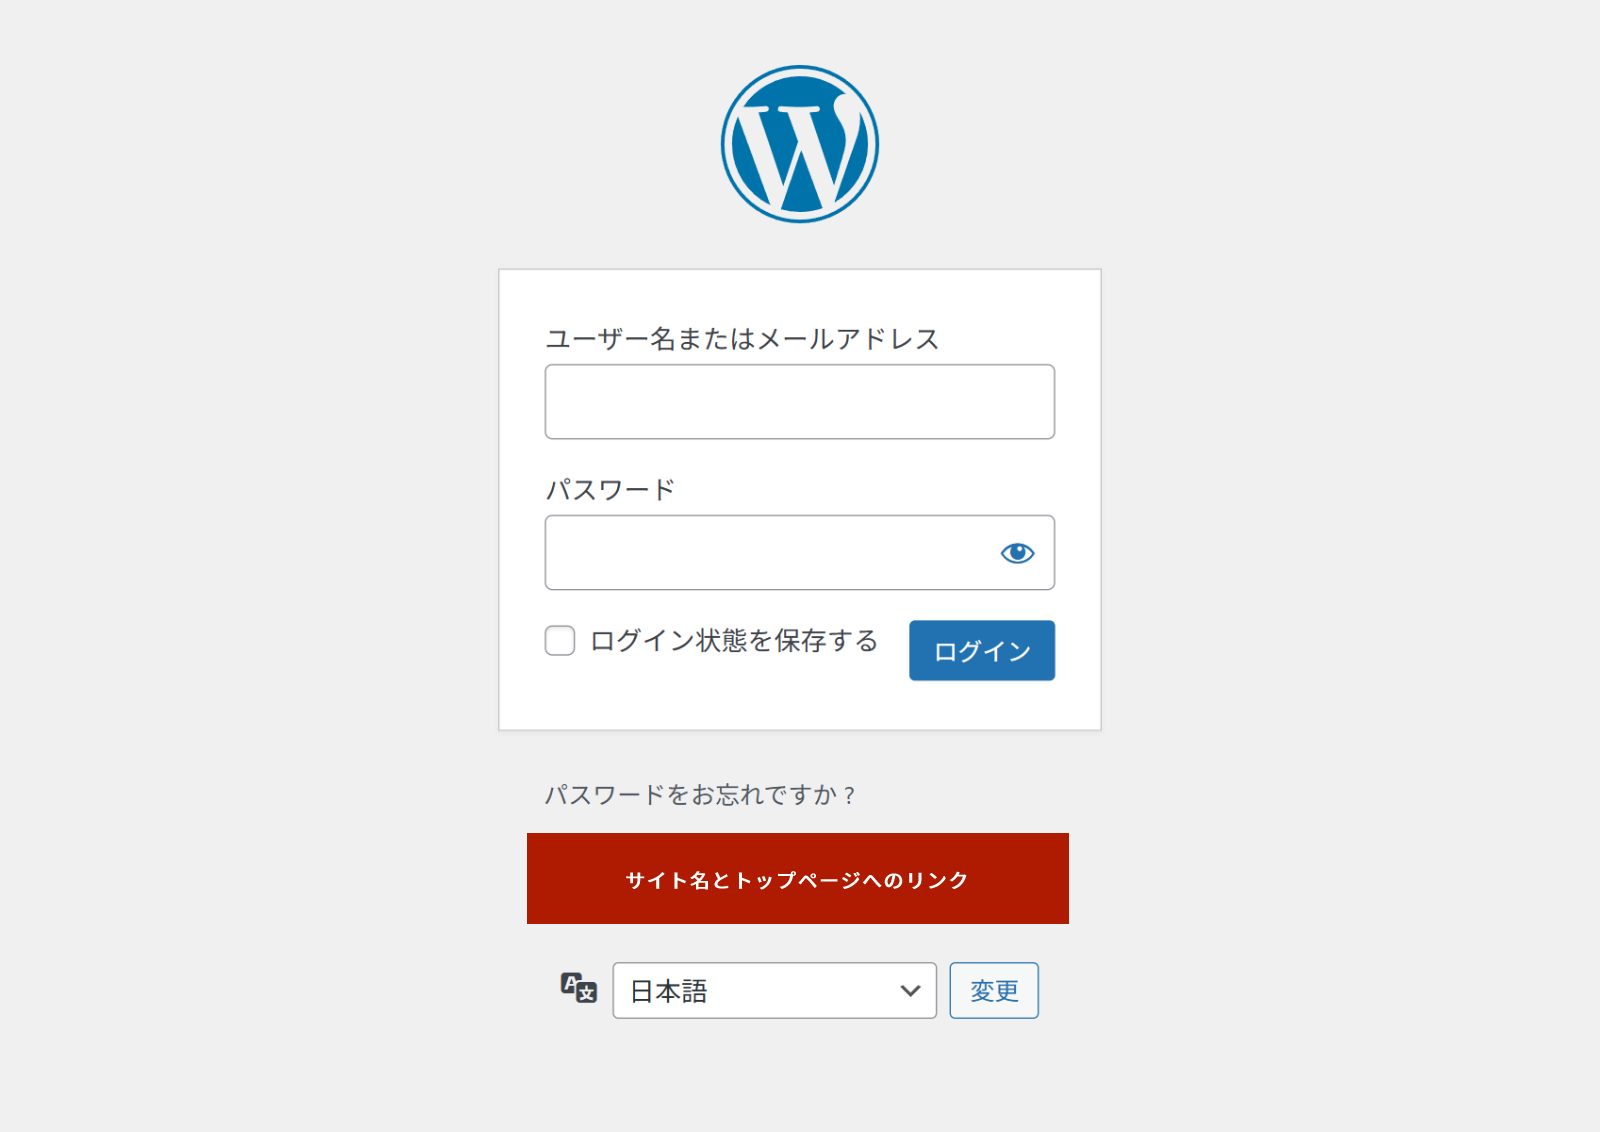Click the ログイン状態を保存する label text
This screenshot has height=1132, width=1600.
click(734, 640)
